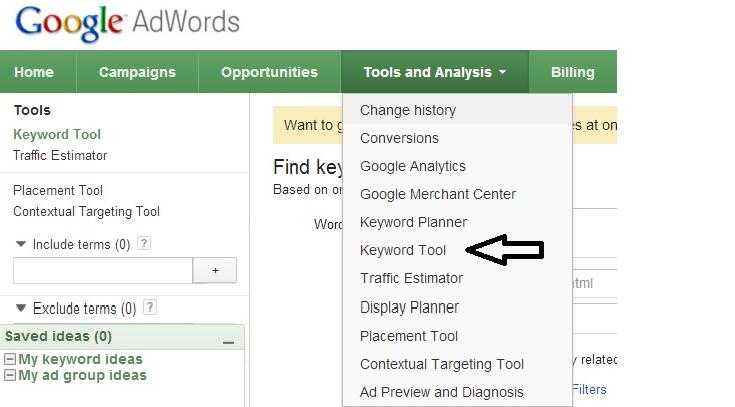The width and height of the screenshot is (735, 407).
Task: Minimize the Saved ideas panel
Action: pyautogui.click(x=228, y=342)
